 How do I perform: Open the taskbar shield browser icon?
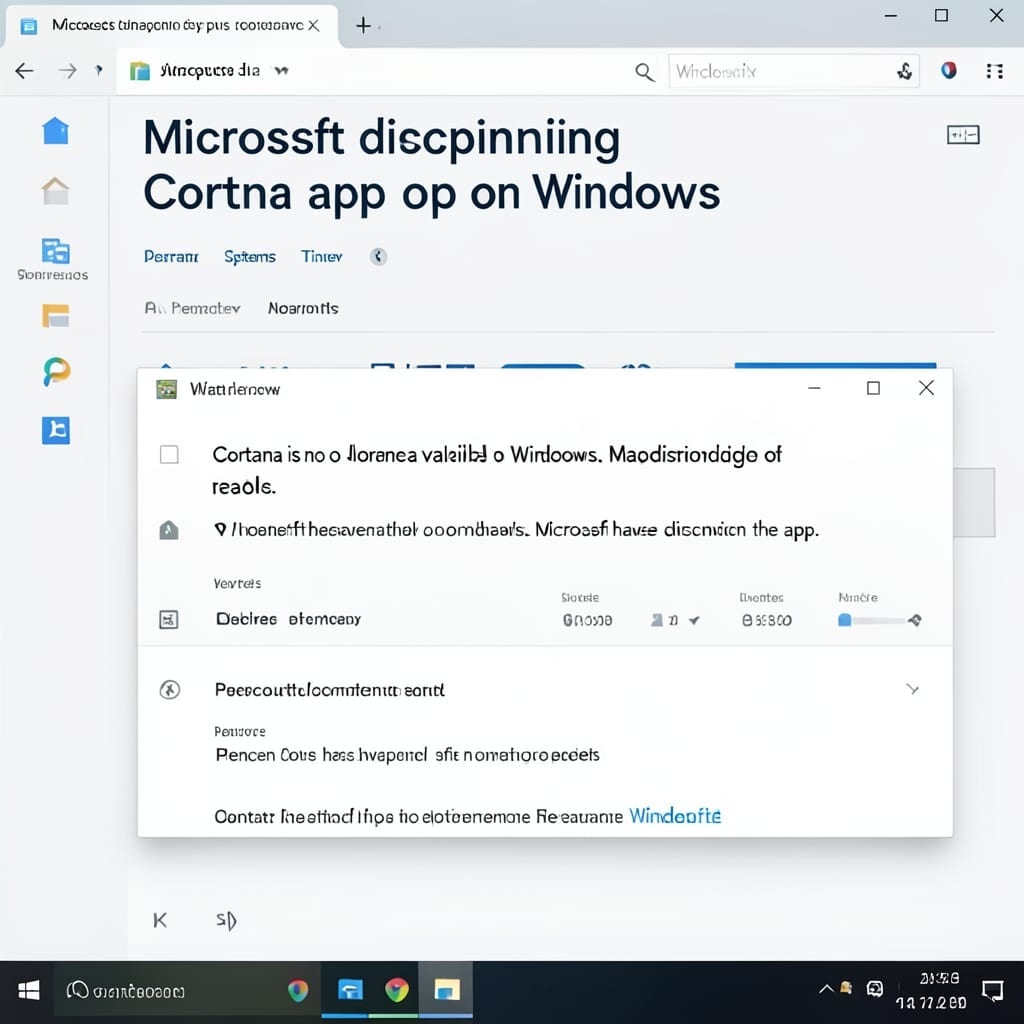(x=298, y=991)
